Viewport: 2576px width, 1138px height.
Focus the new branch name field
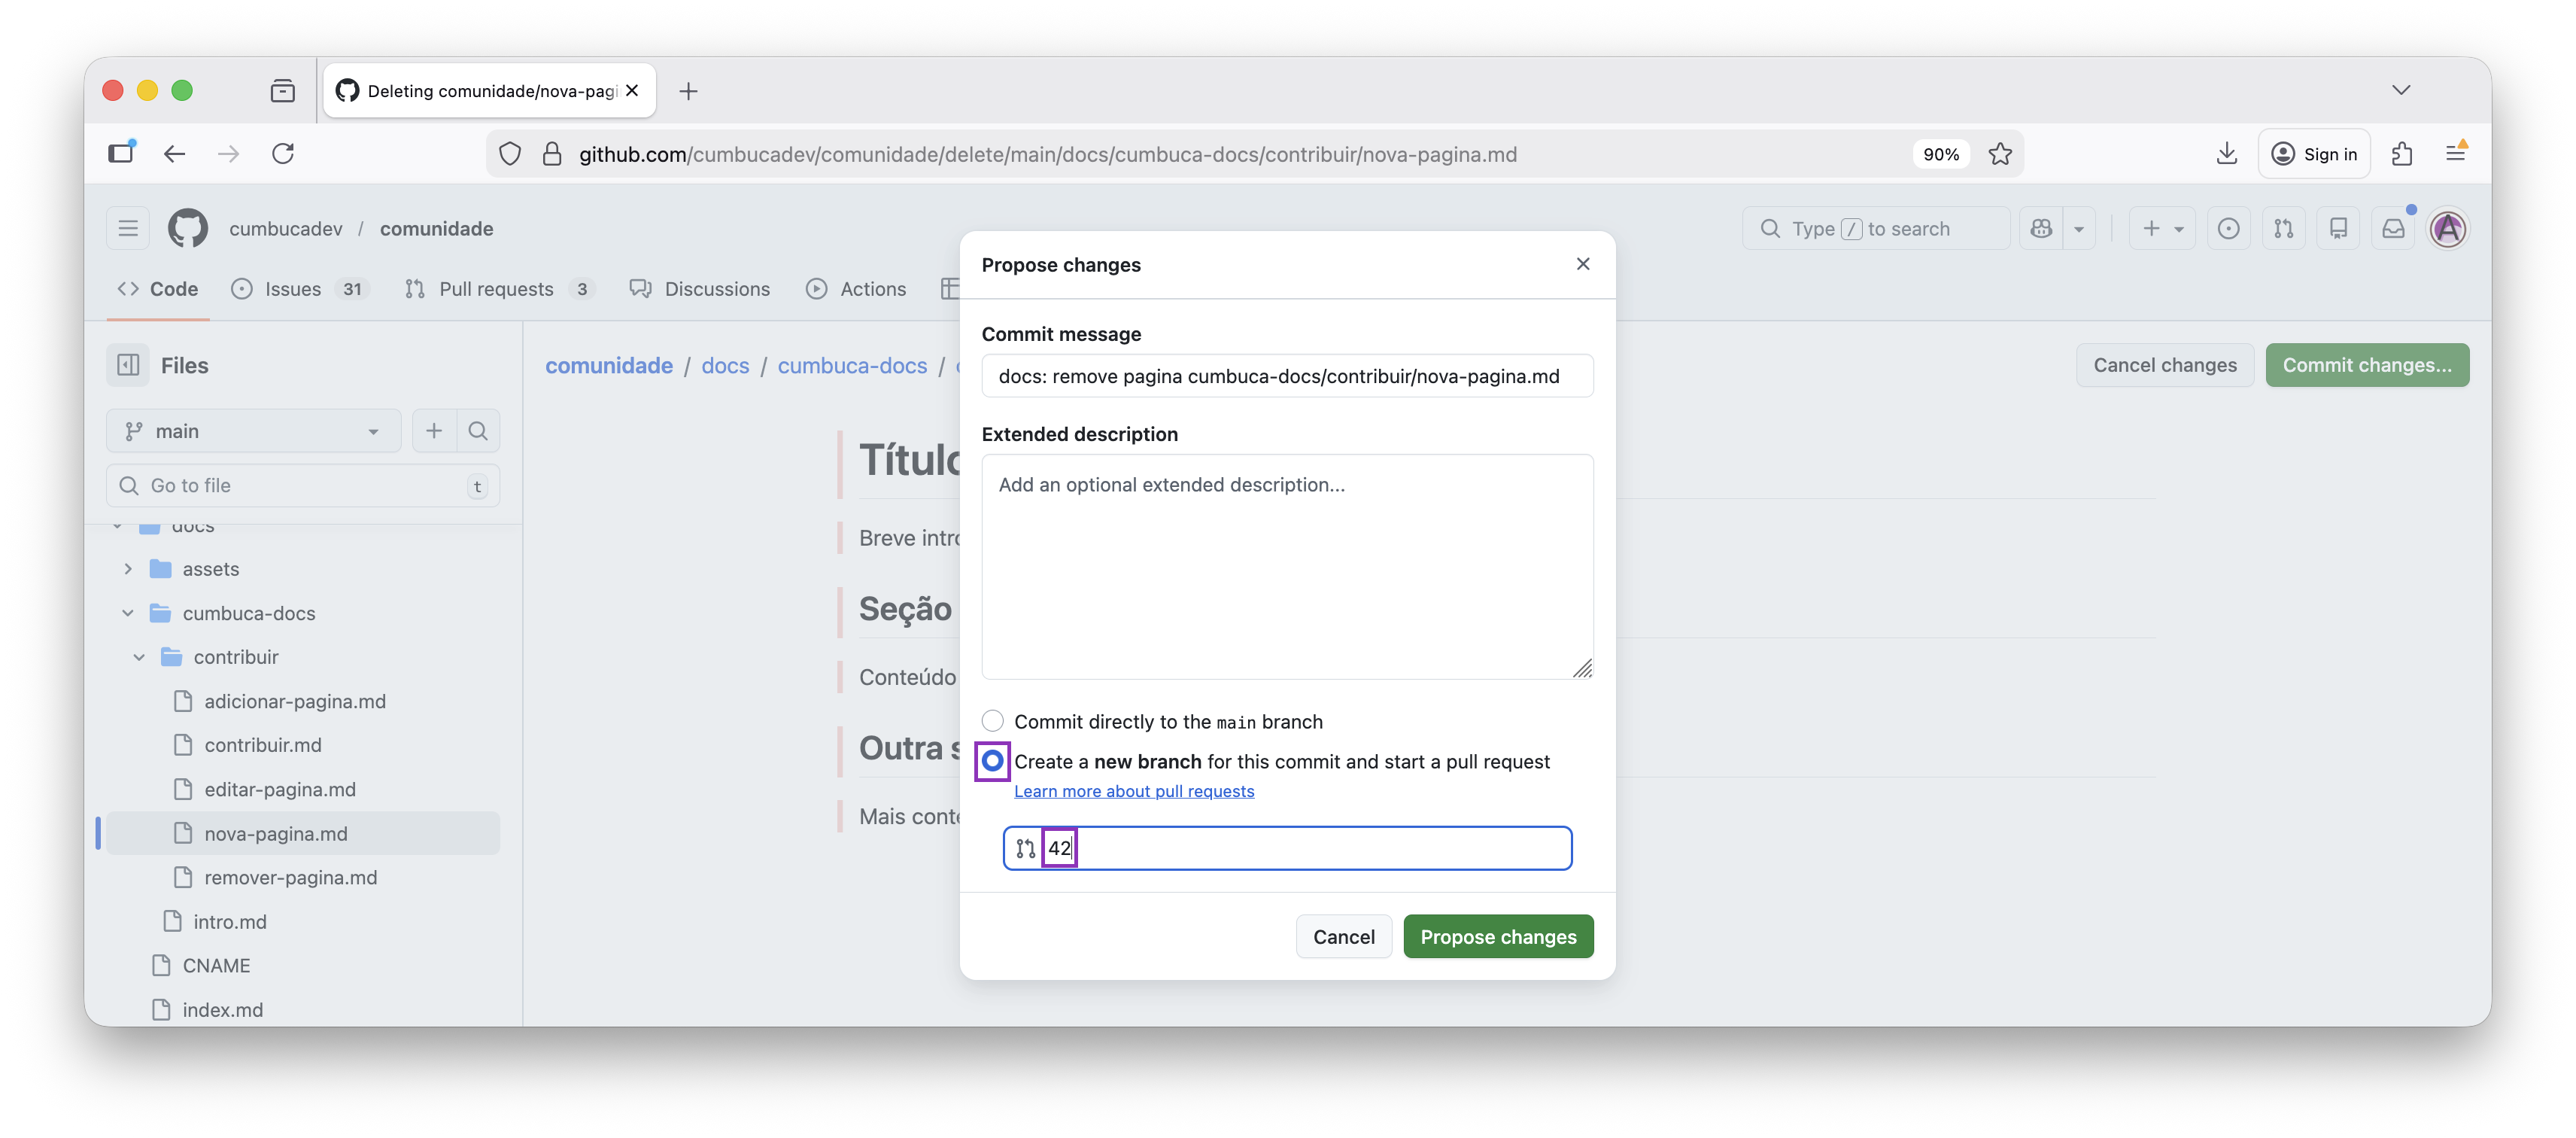1287,848
